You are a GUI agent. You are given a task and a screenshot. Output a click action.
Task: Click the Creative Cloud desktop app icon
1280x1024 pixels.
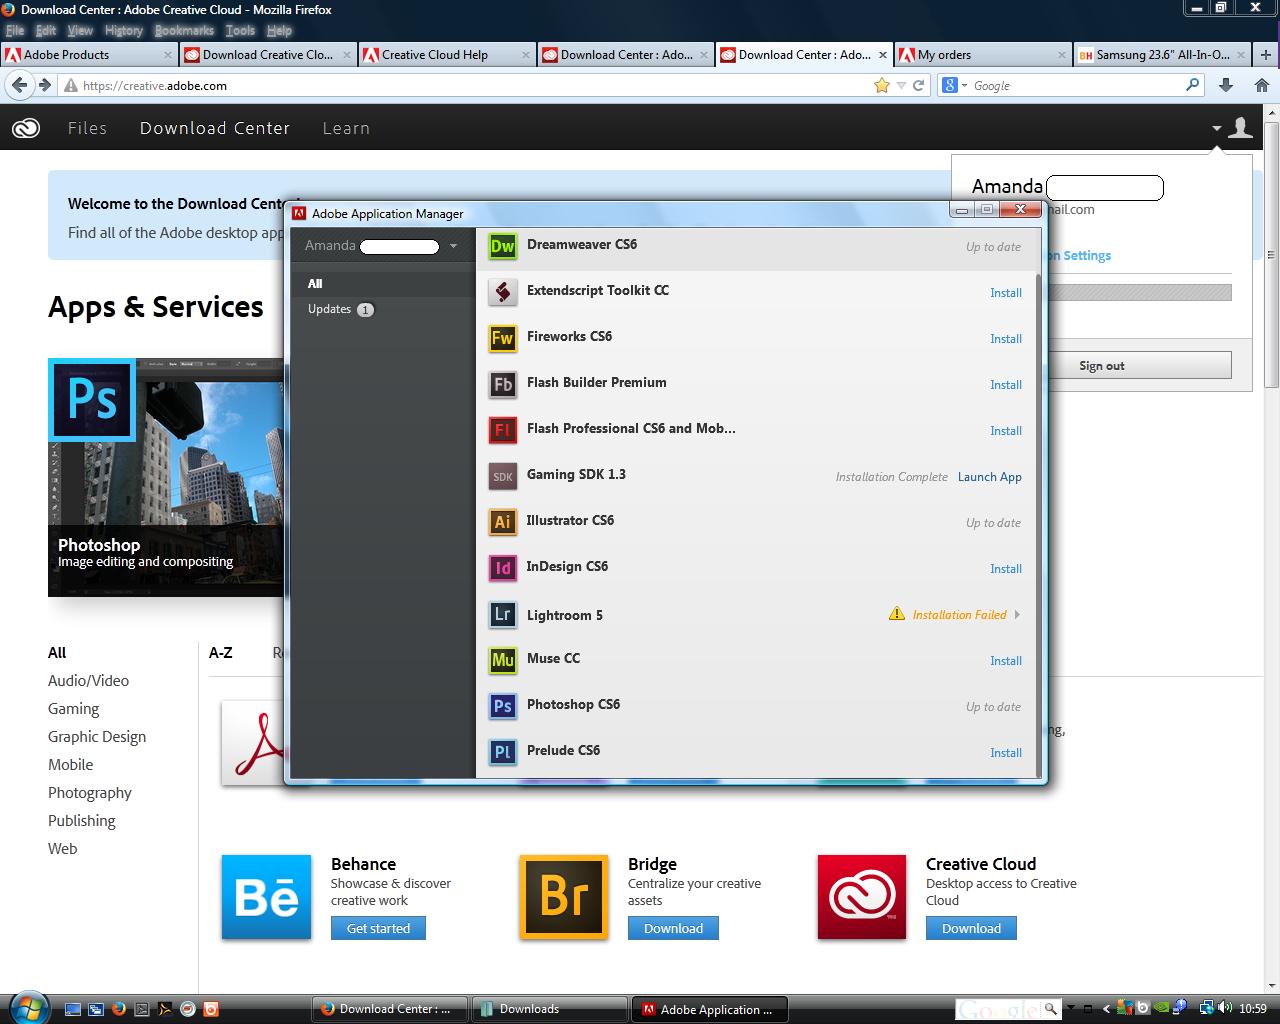coord(862,897)
